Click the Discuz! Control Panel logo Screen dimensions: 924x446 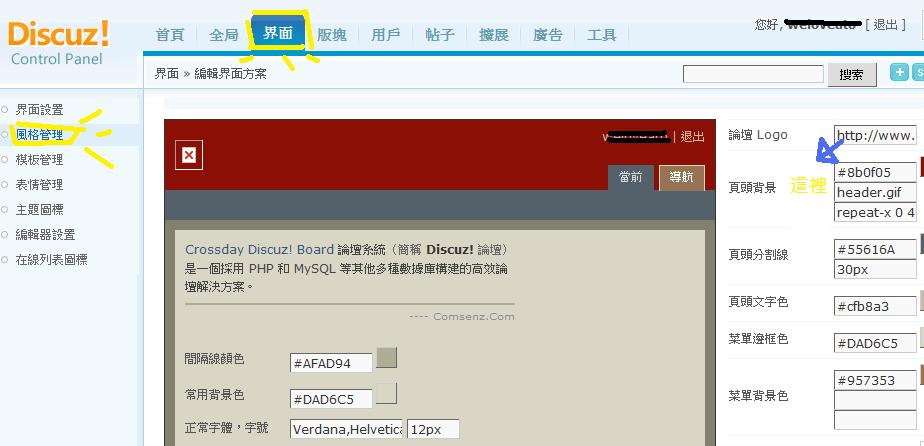58,43
